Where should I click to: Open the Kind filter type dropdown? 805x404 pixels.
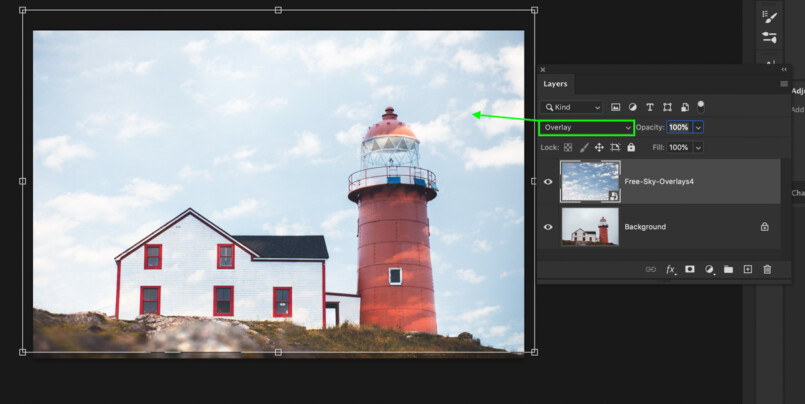[x=572, y=107]
